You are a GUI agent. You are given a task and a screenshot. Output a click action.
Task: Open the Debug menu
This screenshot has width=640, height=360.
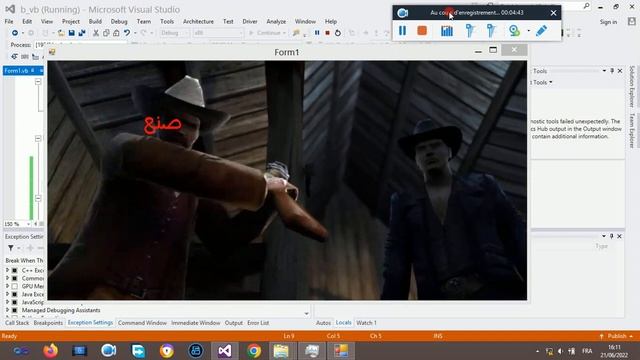pyautogui.click(x=119, y=21)
